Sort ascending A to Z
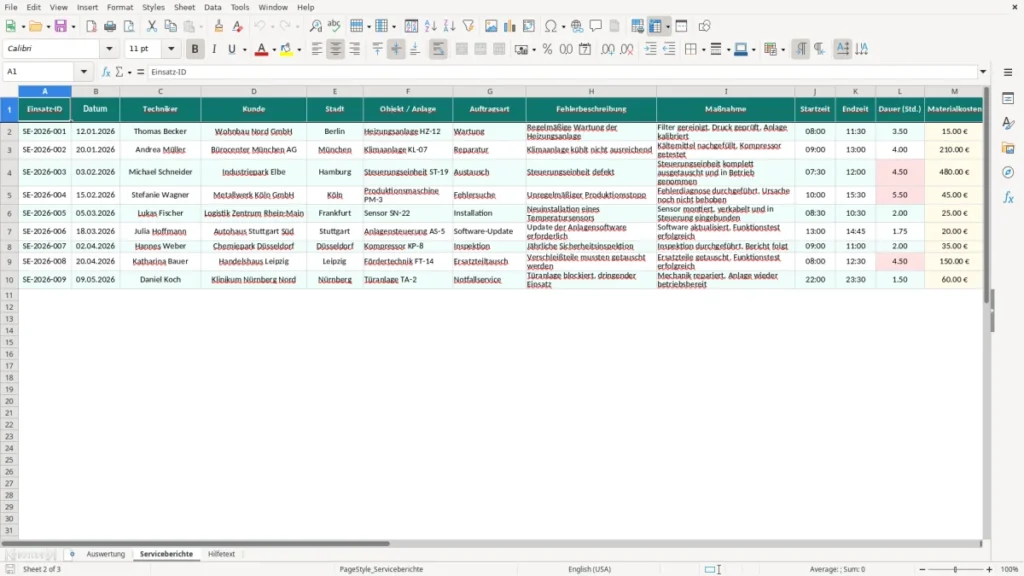Viewport: 1024px width, 576px height. click(x=430, y=26)
